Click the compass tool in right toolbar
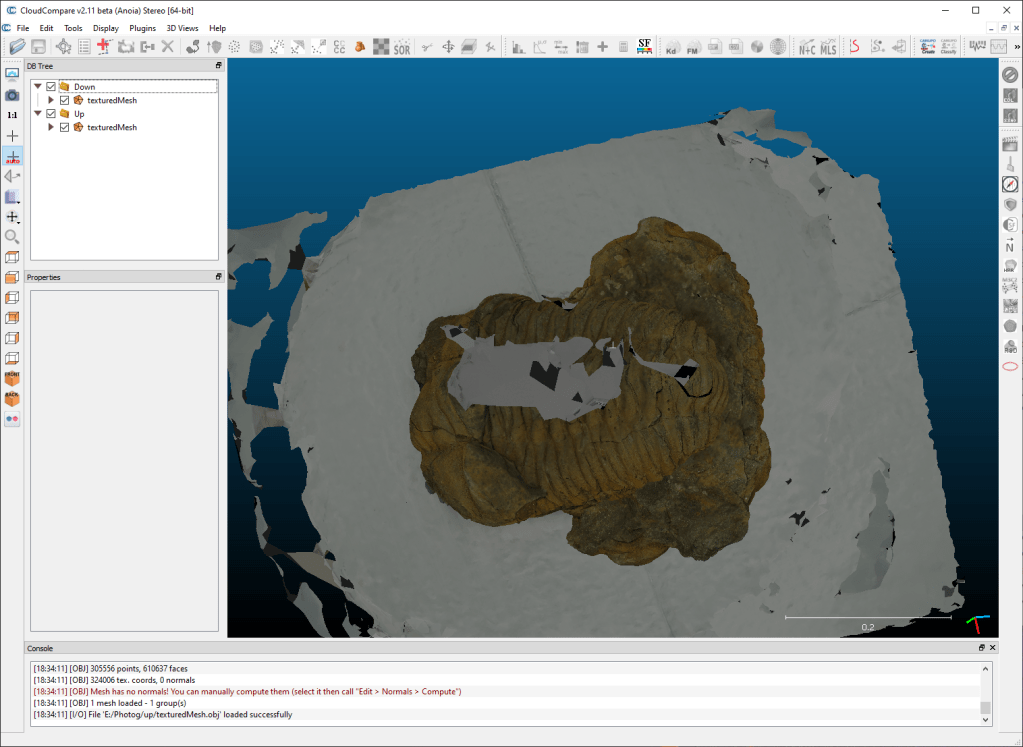 click(1010, 184)
